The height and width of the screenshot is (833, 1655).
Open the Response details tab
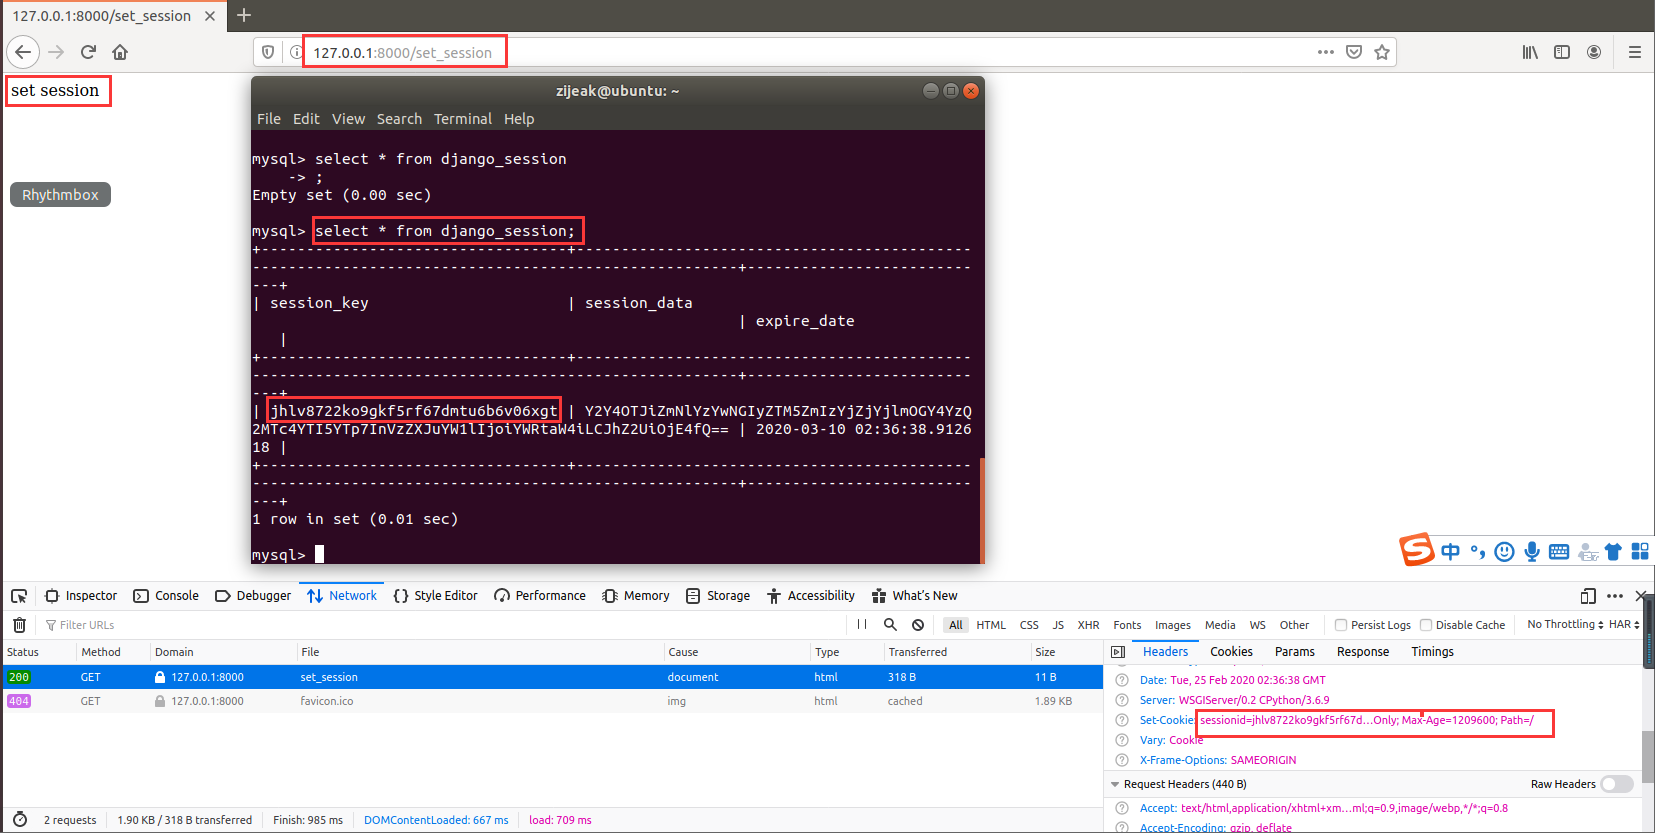(x=1363, y=652)
